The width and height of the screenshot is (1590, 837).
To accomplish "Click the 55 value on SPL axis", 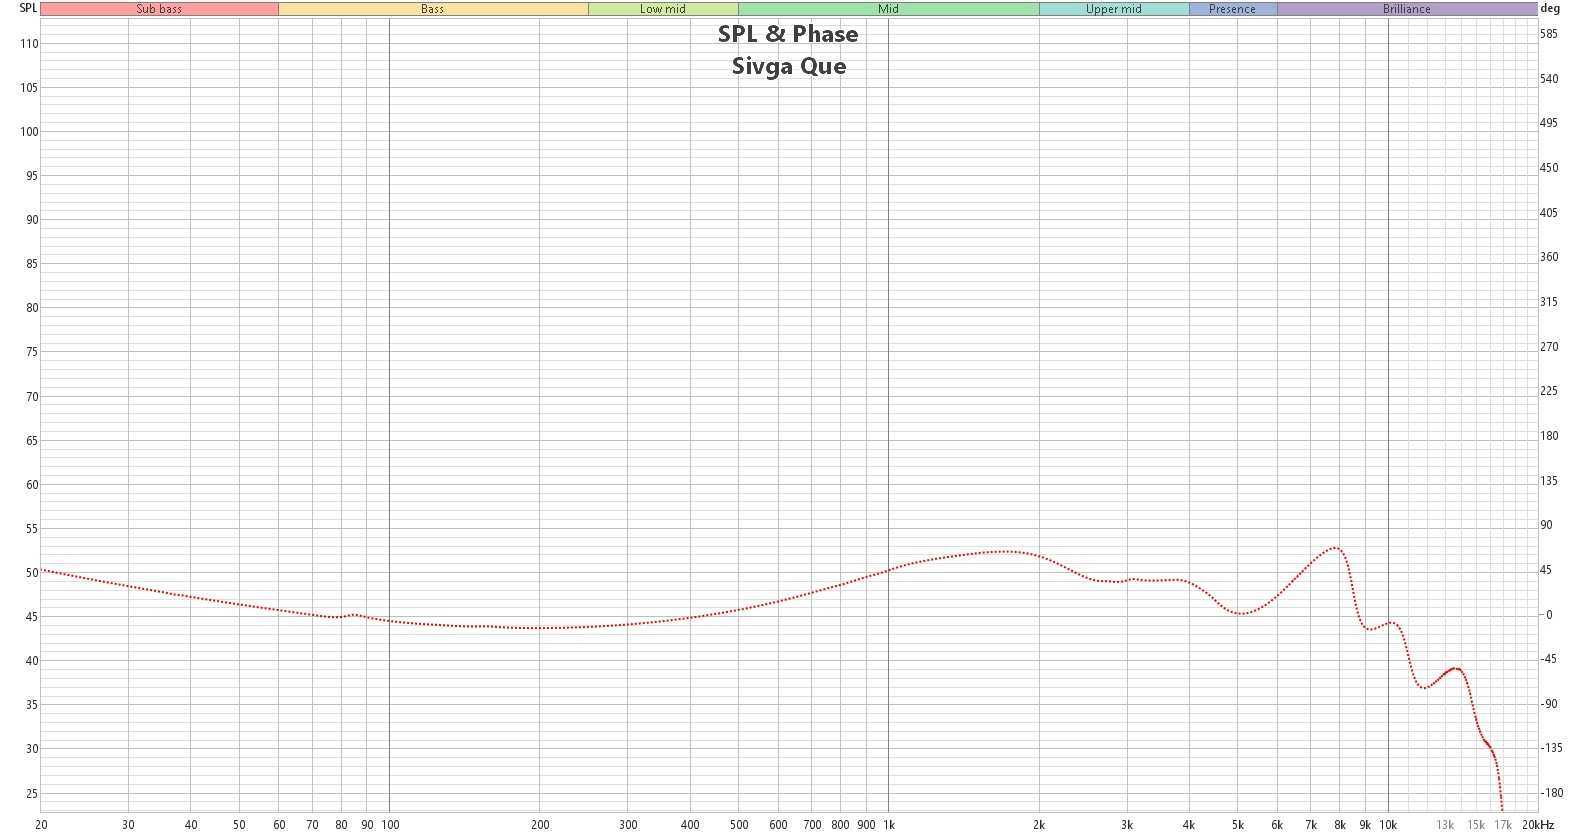I will click(x=32, y=529).
